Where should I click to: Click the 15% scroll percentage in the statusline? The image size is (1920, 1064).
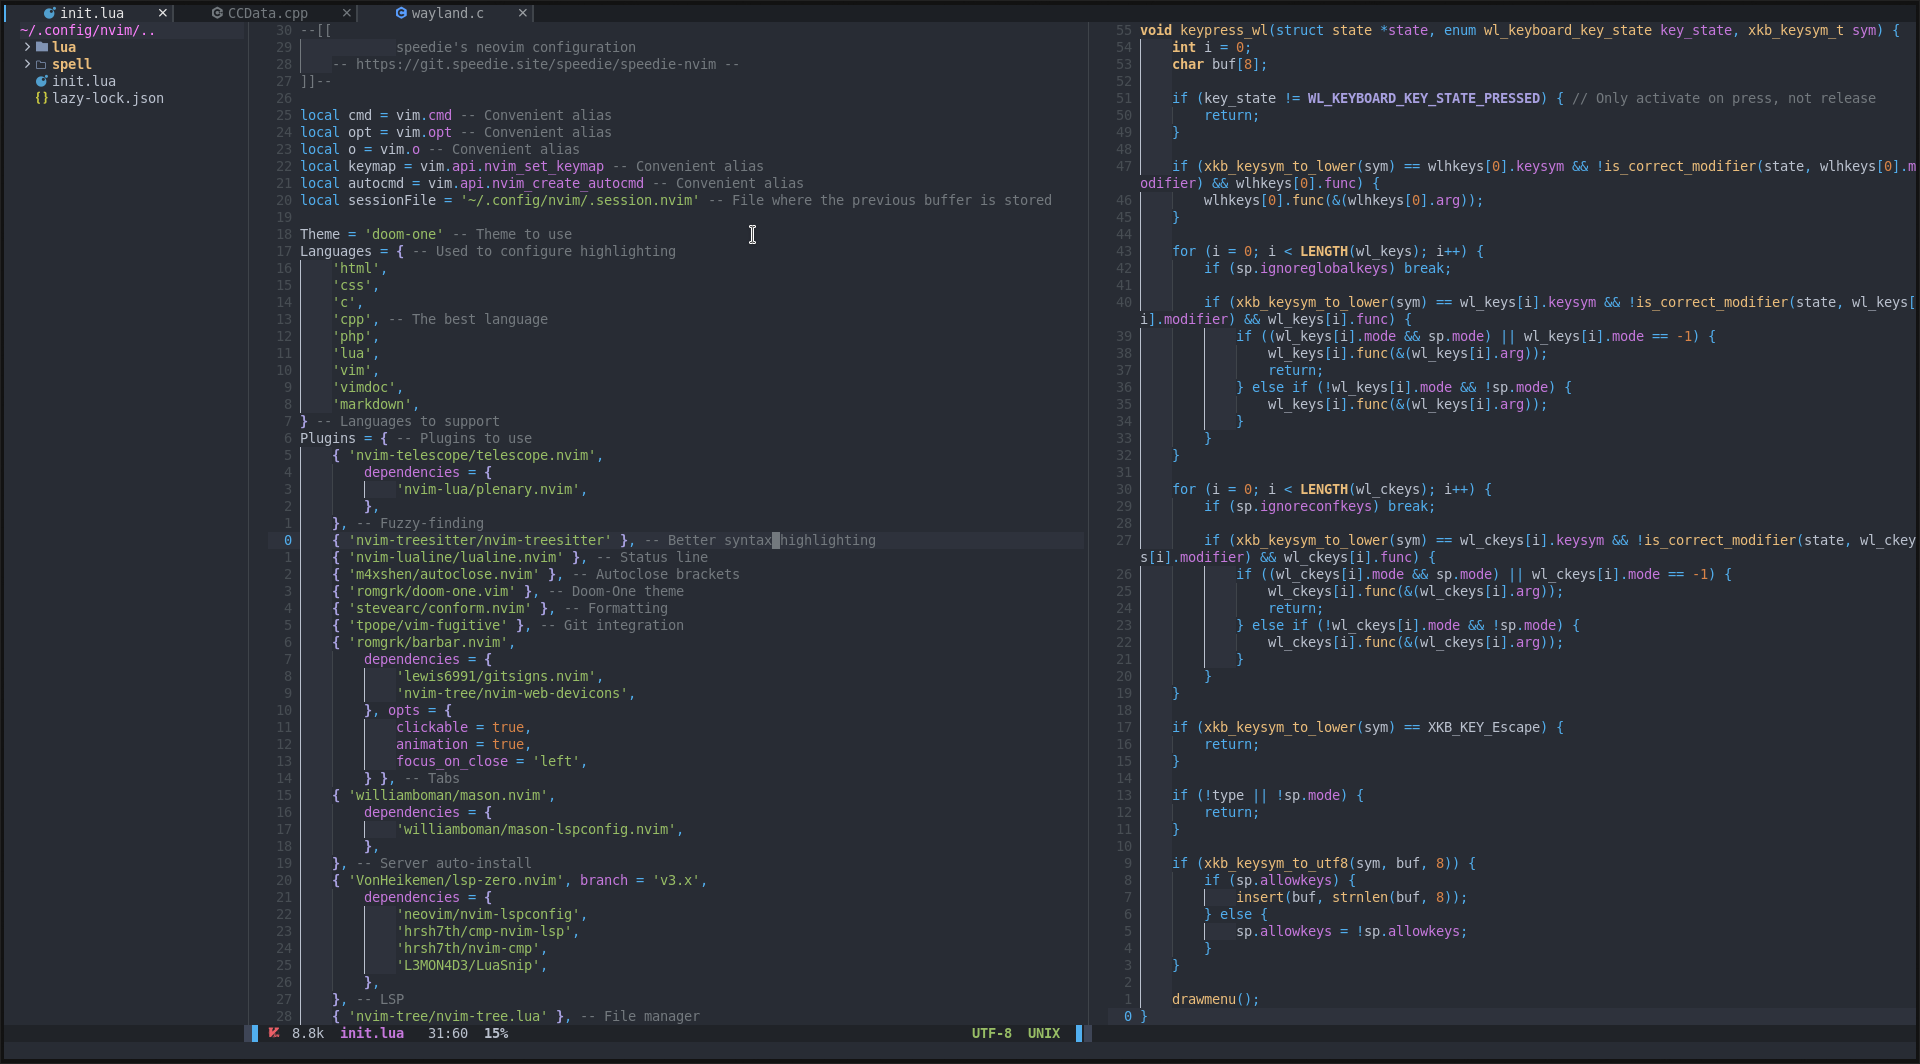point(496,1033)
